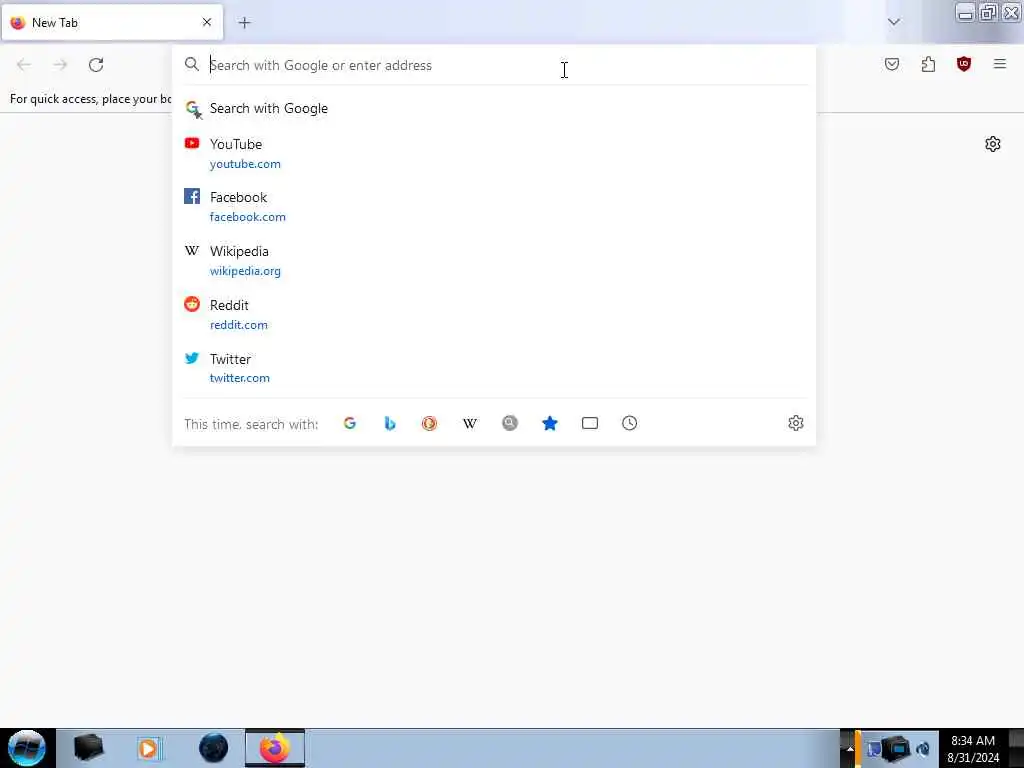Click the YouTube red play favicon

[191, 143]
